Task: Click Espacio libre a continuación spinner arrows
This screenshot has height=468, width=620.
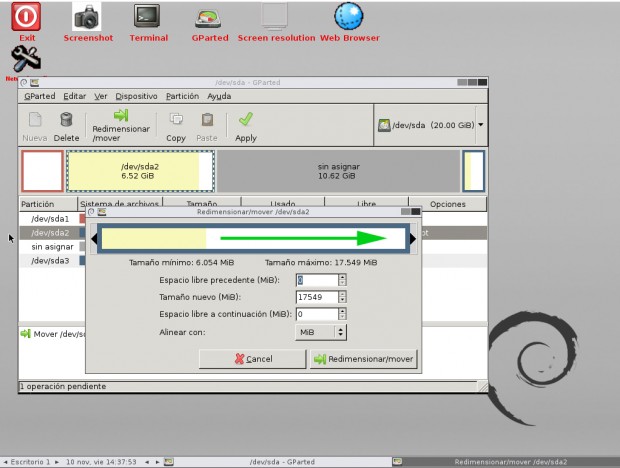Action: click(342, 314)
